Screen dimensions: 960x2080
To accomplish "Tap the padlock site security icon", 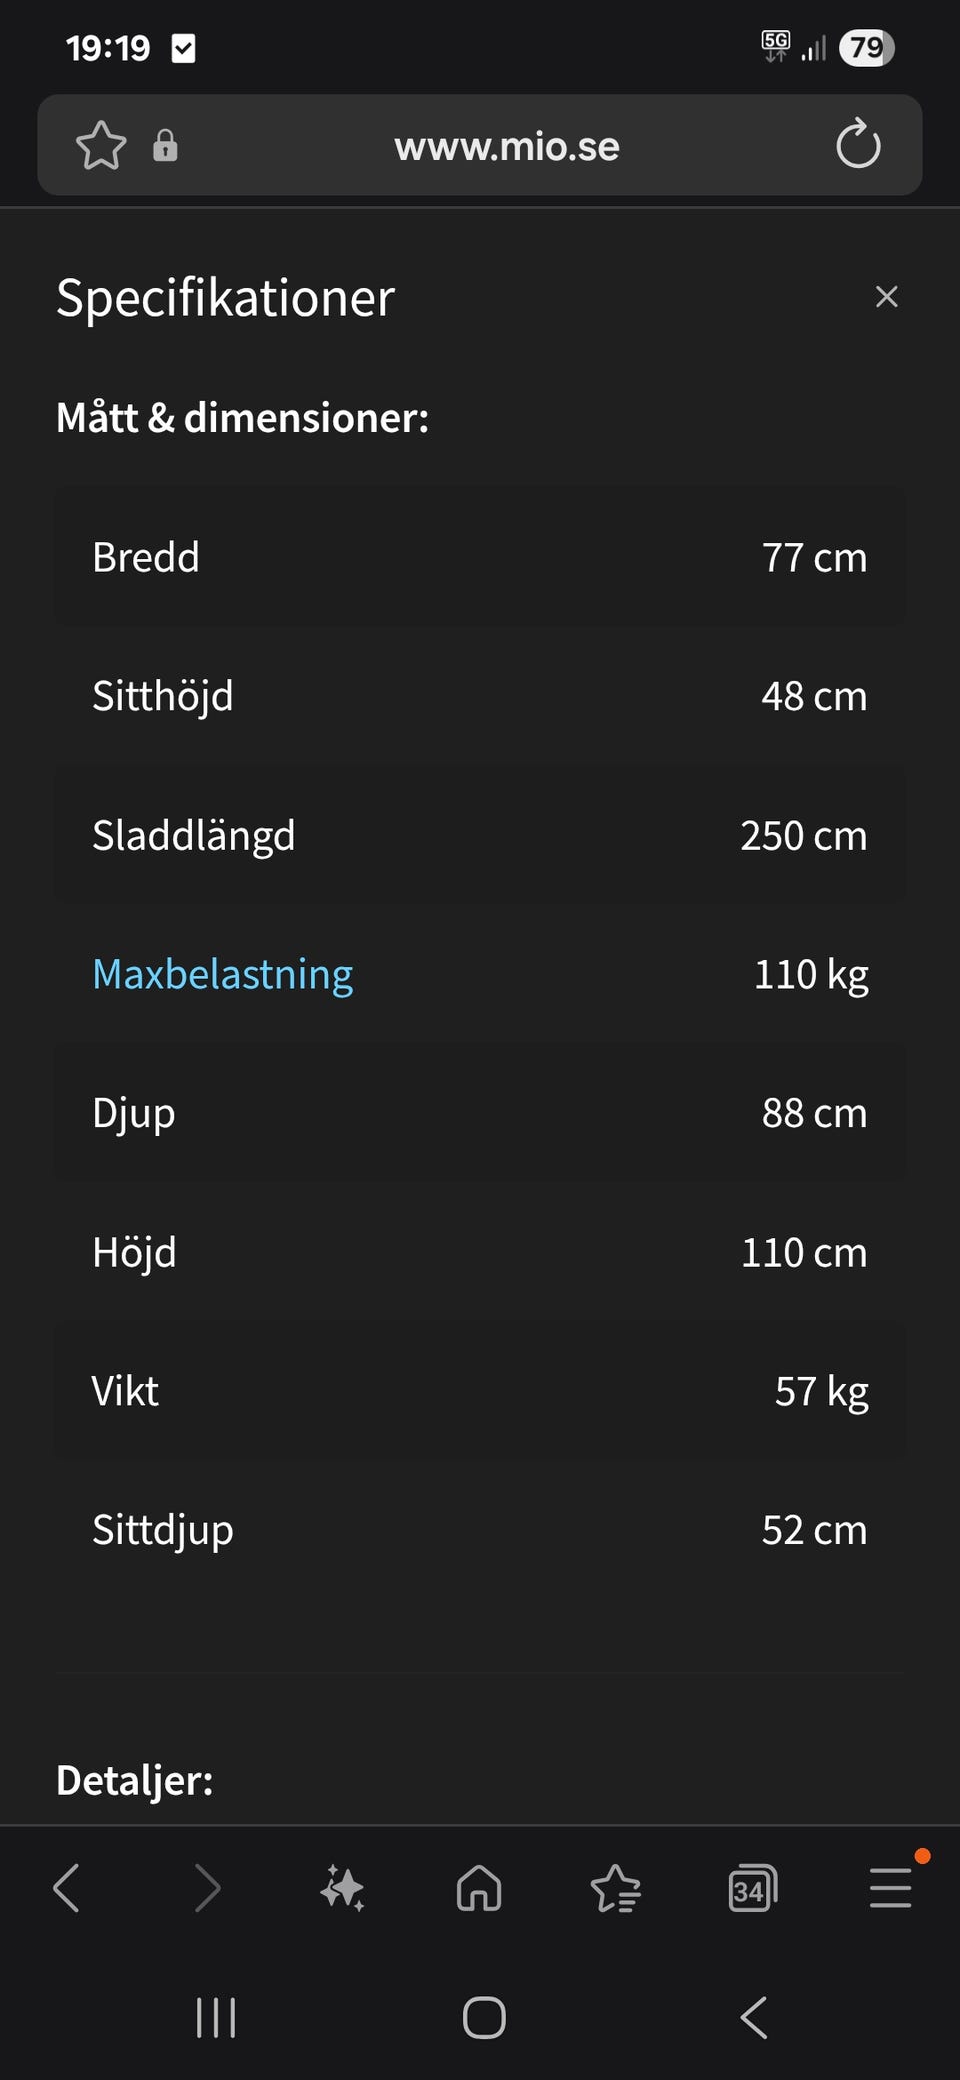I will (x=165, y=146).
